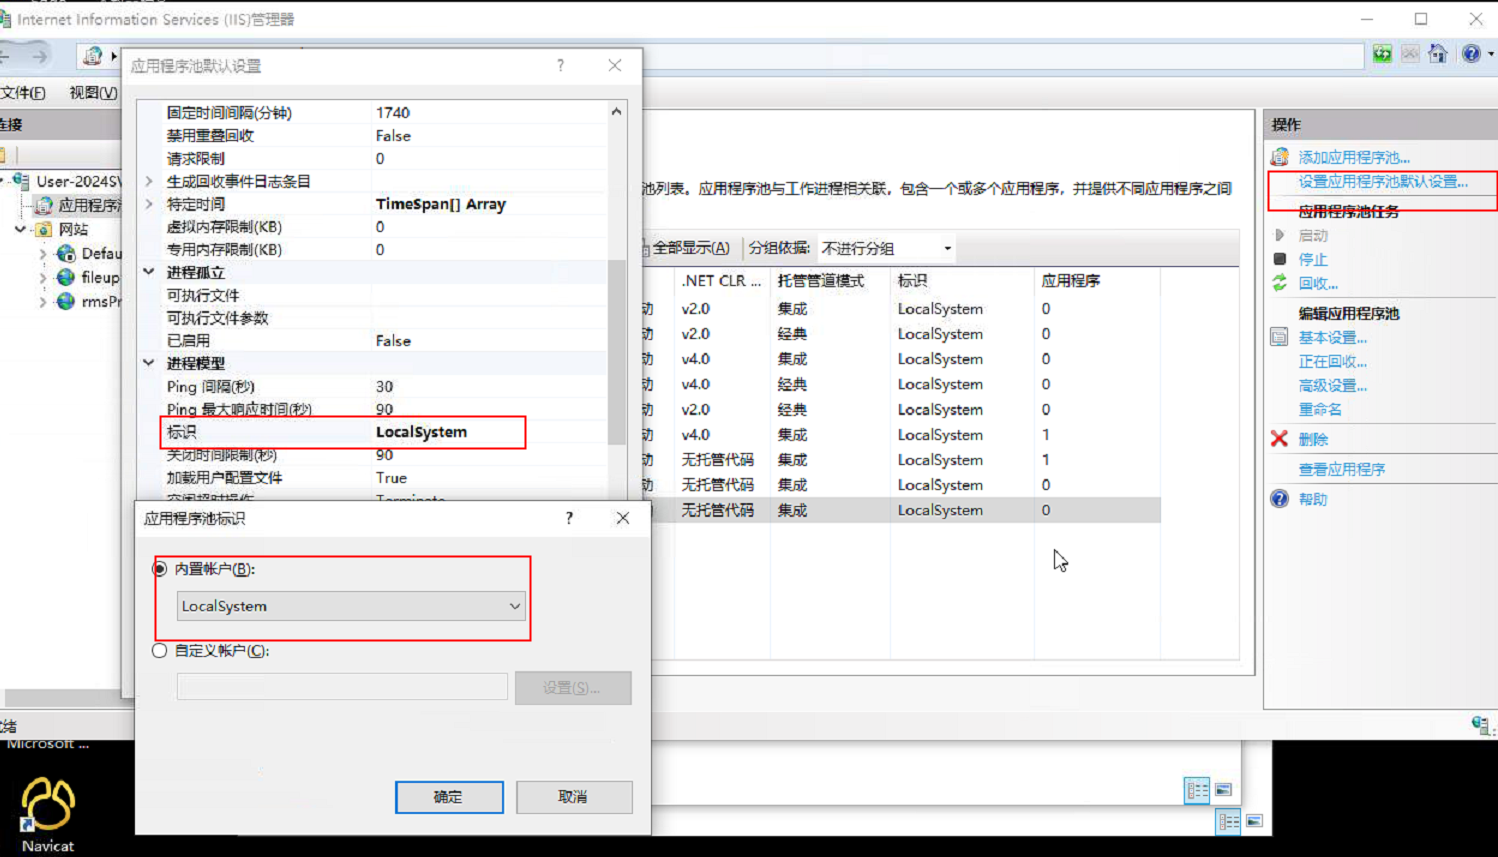Click status bar network icon at bottom right
This screenshot has width=1498, height=857.
coord(1481,725)
